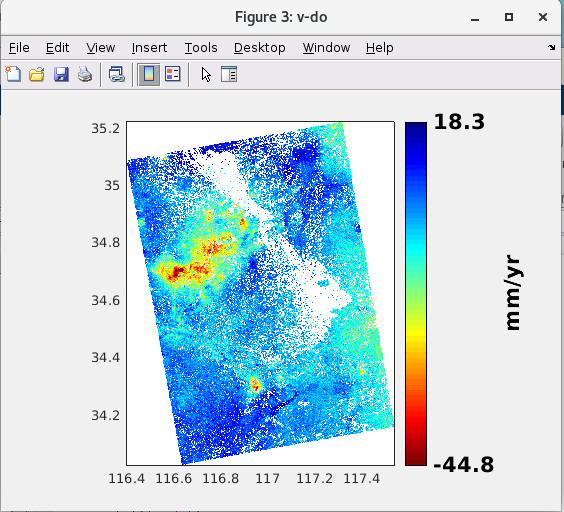Click x-axis tick label 116.6

click(x=174, y=479)
